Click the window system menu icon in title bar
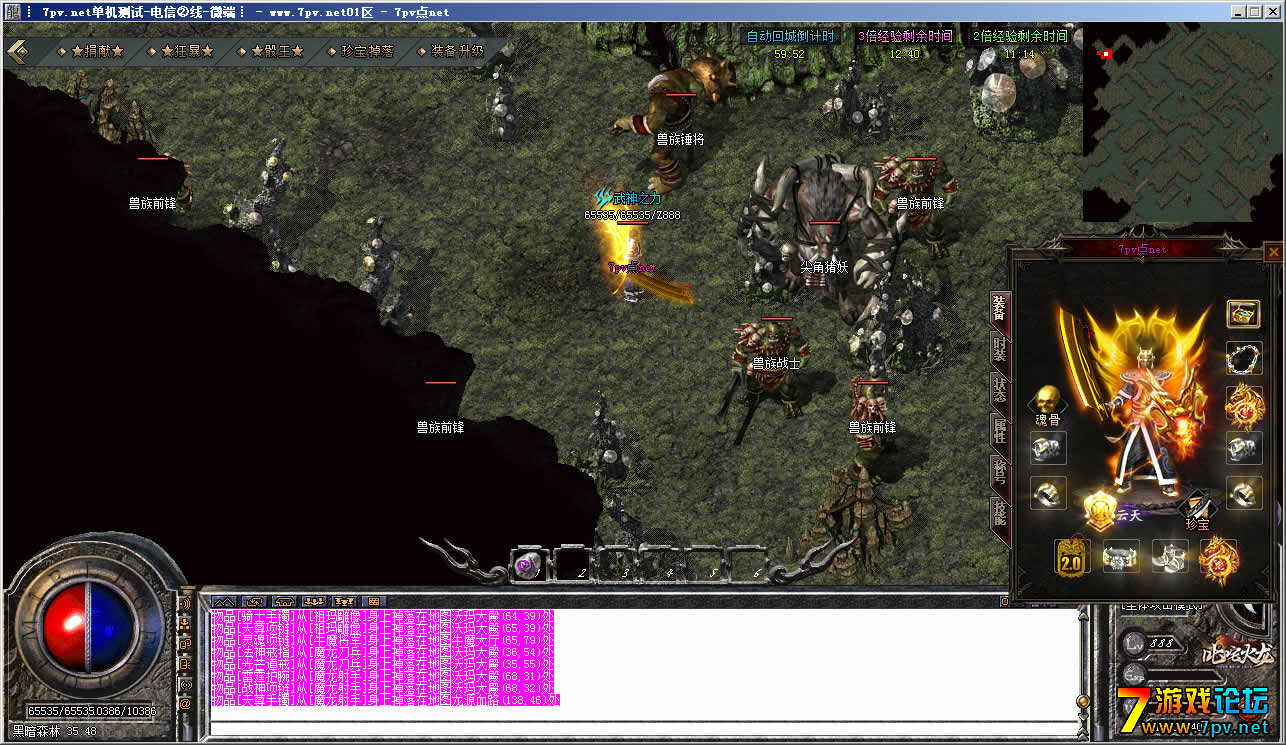The width and height of the screenshot is (1286, 745). [11, 11]
